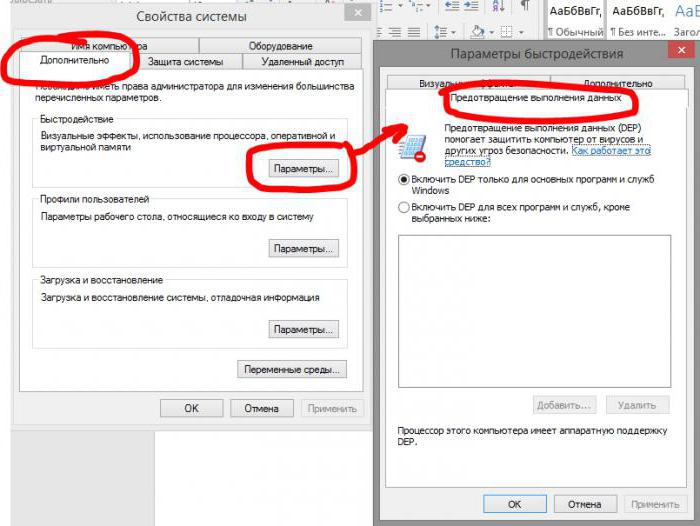Decrease indent in Word ribbon

453,5
